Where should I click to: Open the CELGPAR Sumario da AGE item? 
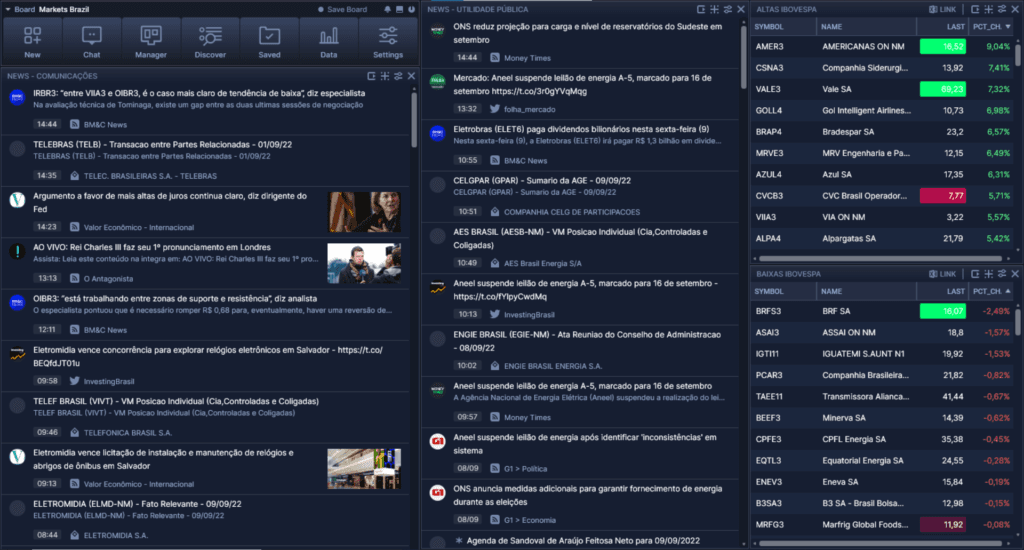(x=542, y=180)
